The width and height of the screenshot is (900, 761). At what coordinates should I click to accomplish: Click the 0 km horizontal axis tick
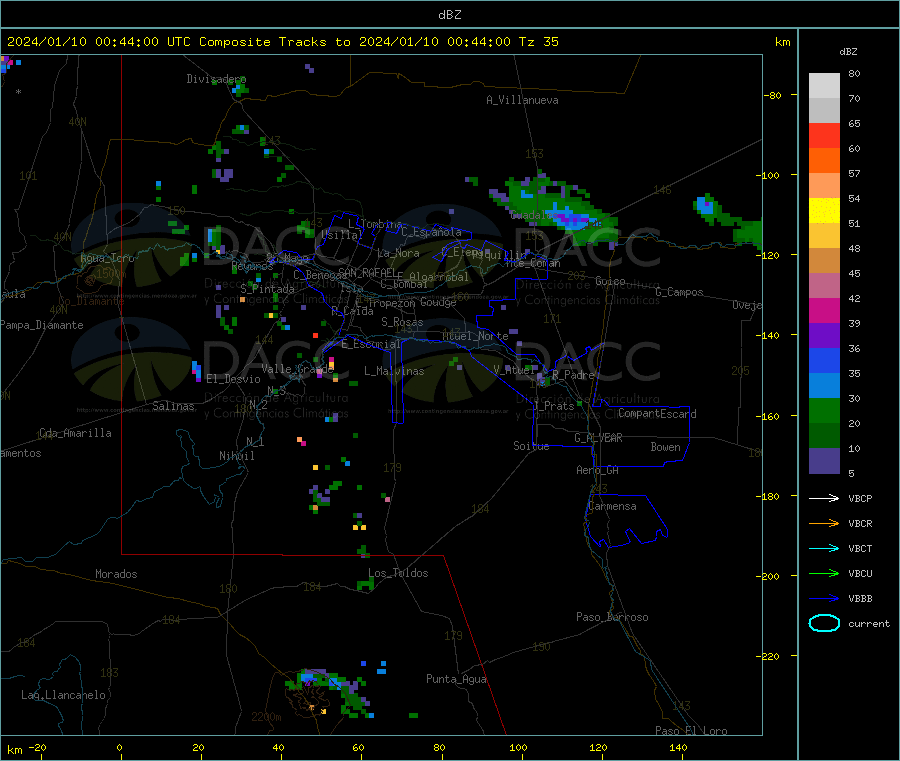pyautogui.click(x=119, y=747)
